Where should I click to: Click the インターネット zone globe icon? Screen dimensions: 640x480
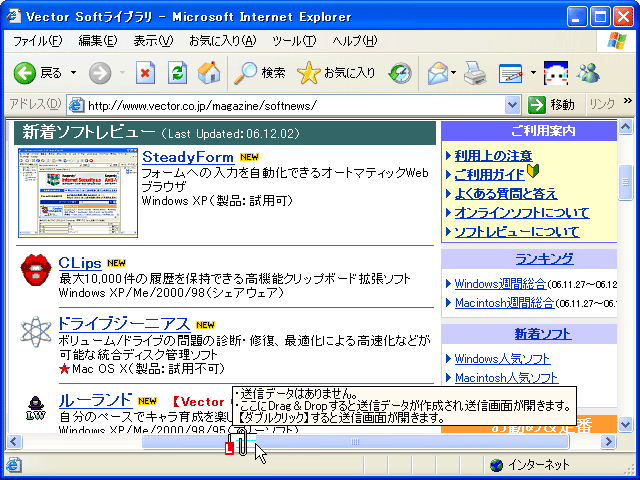496,465
